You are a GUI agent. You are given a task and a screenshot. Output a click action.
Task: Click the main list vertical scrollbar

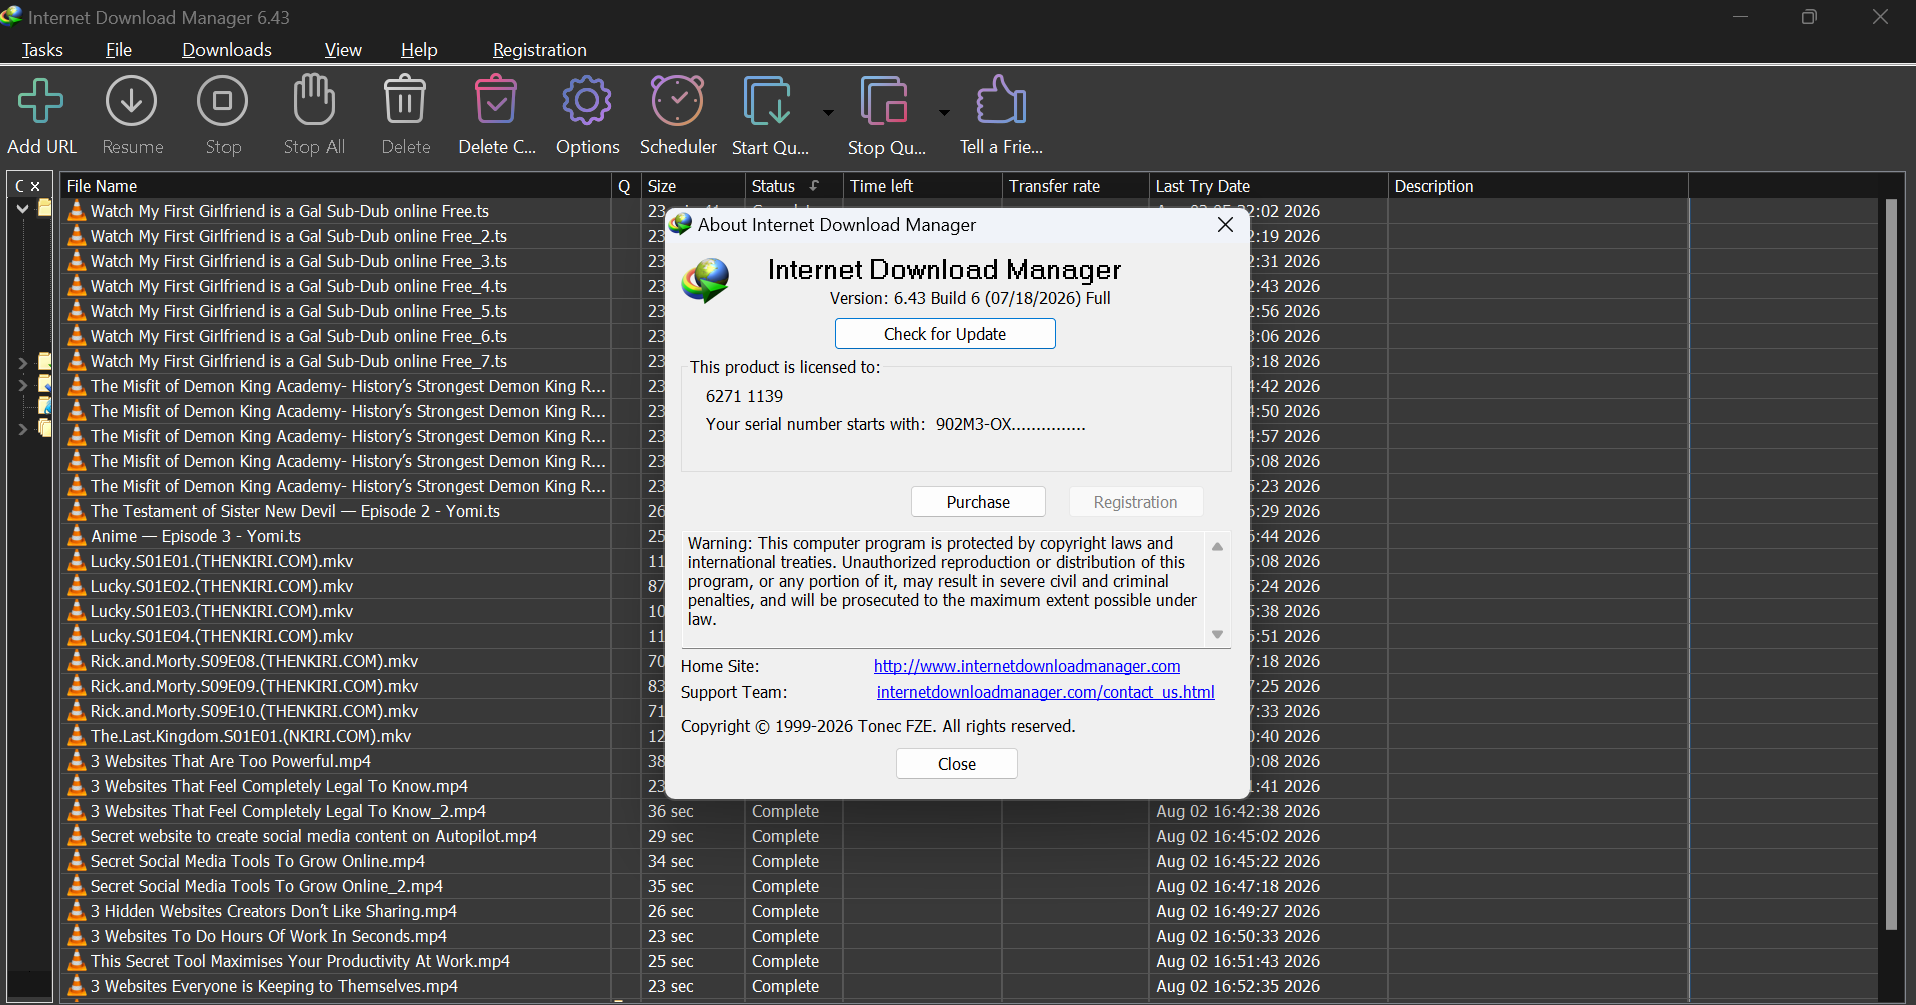(1890, 565)
